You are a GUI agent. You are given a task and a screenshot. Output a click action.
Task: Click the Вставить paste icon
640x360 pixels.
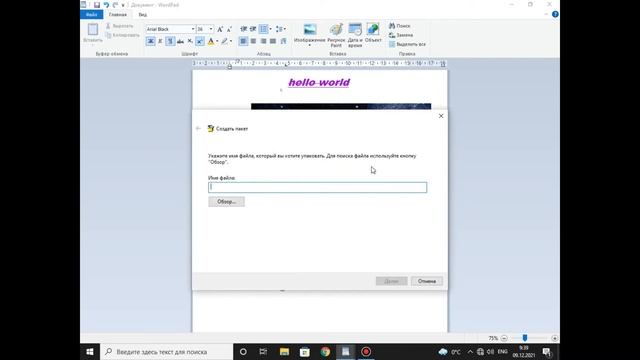(93, 30)
